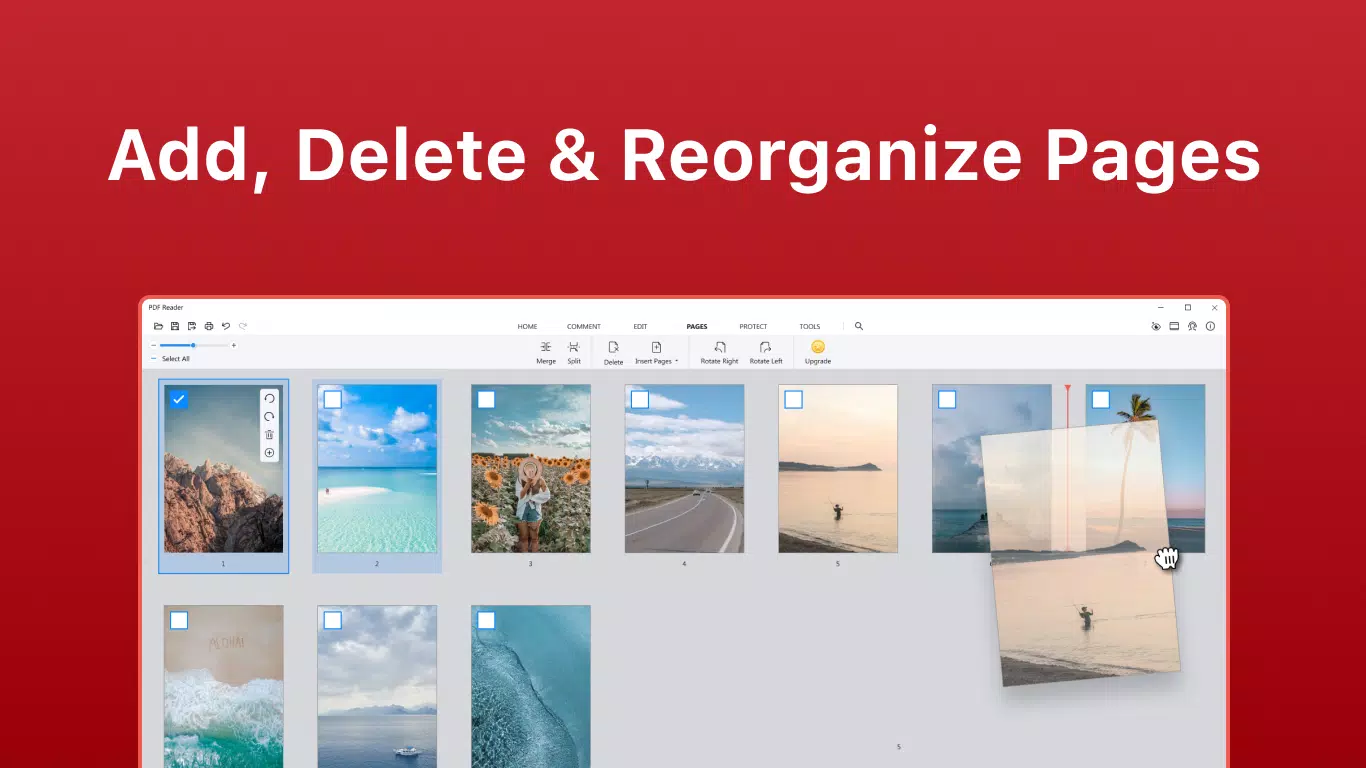Screen dimensions: 1366x768
Task: Open the PROTECT tab
Action: pos(753,327)
